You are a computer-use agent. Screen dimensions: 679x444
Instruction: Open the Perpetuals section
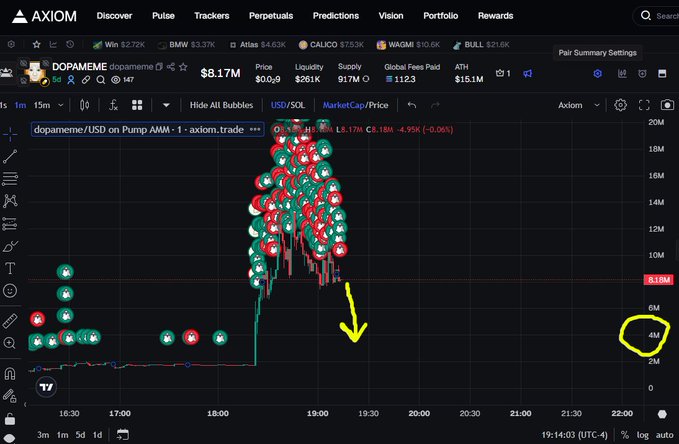271,16
